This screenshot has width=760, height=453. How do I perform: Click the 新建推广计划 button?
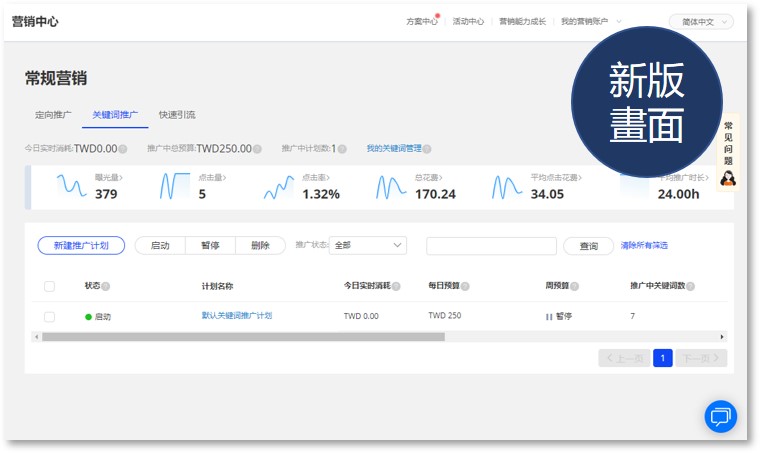(80, 245)
